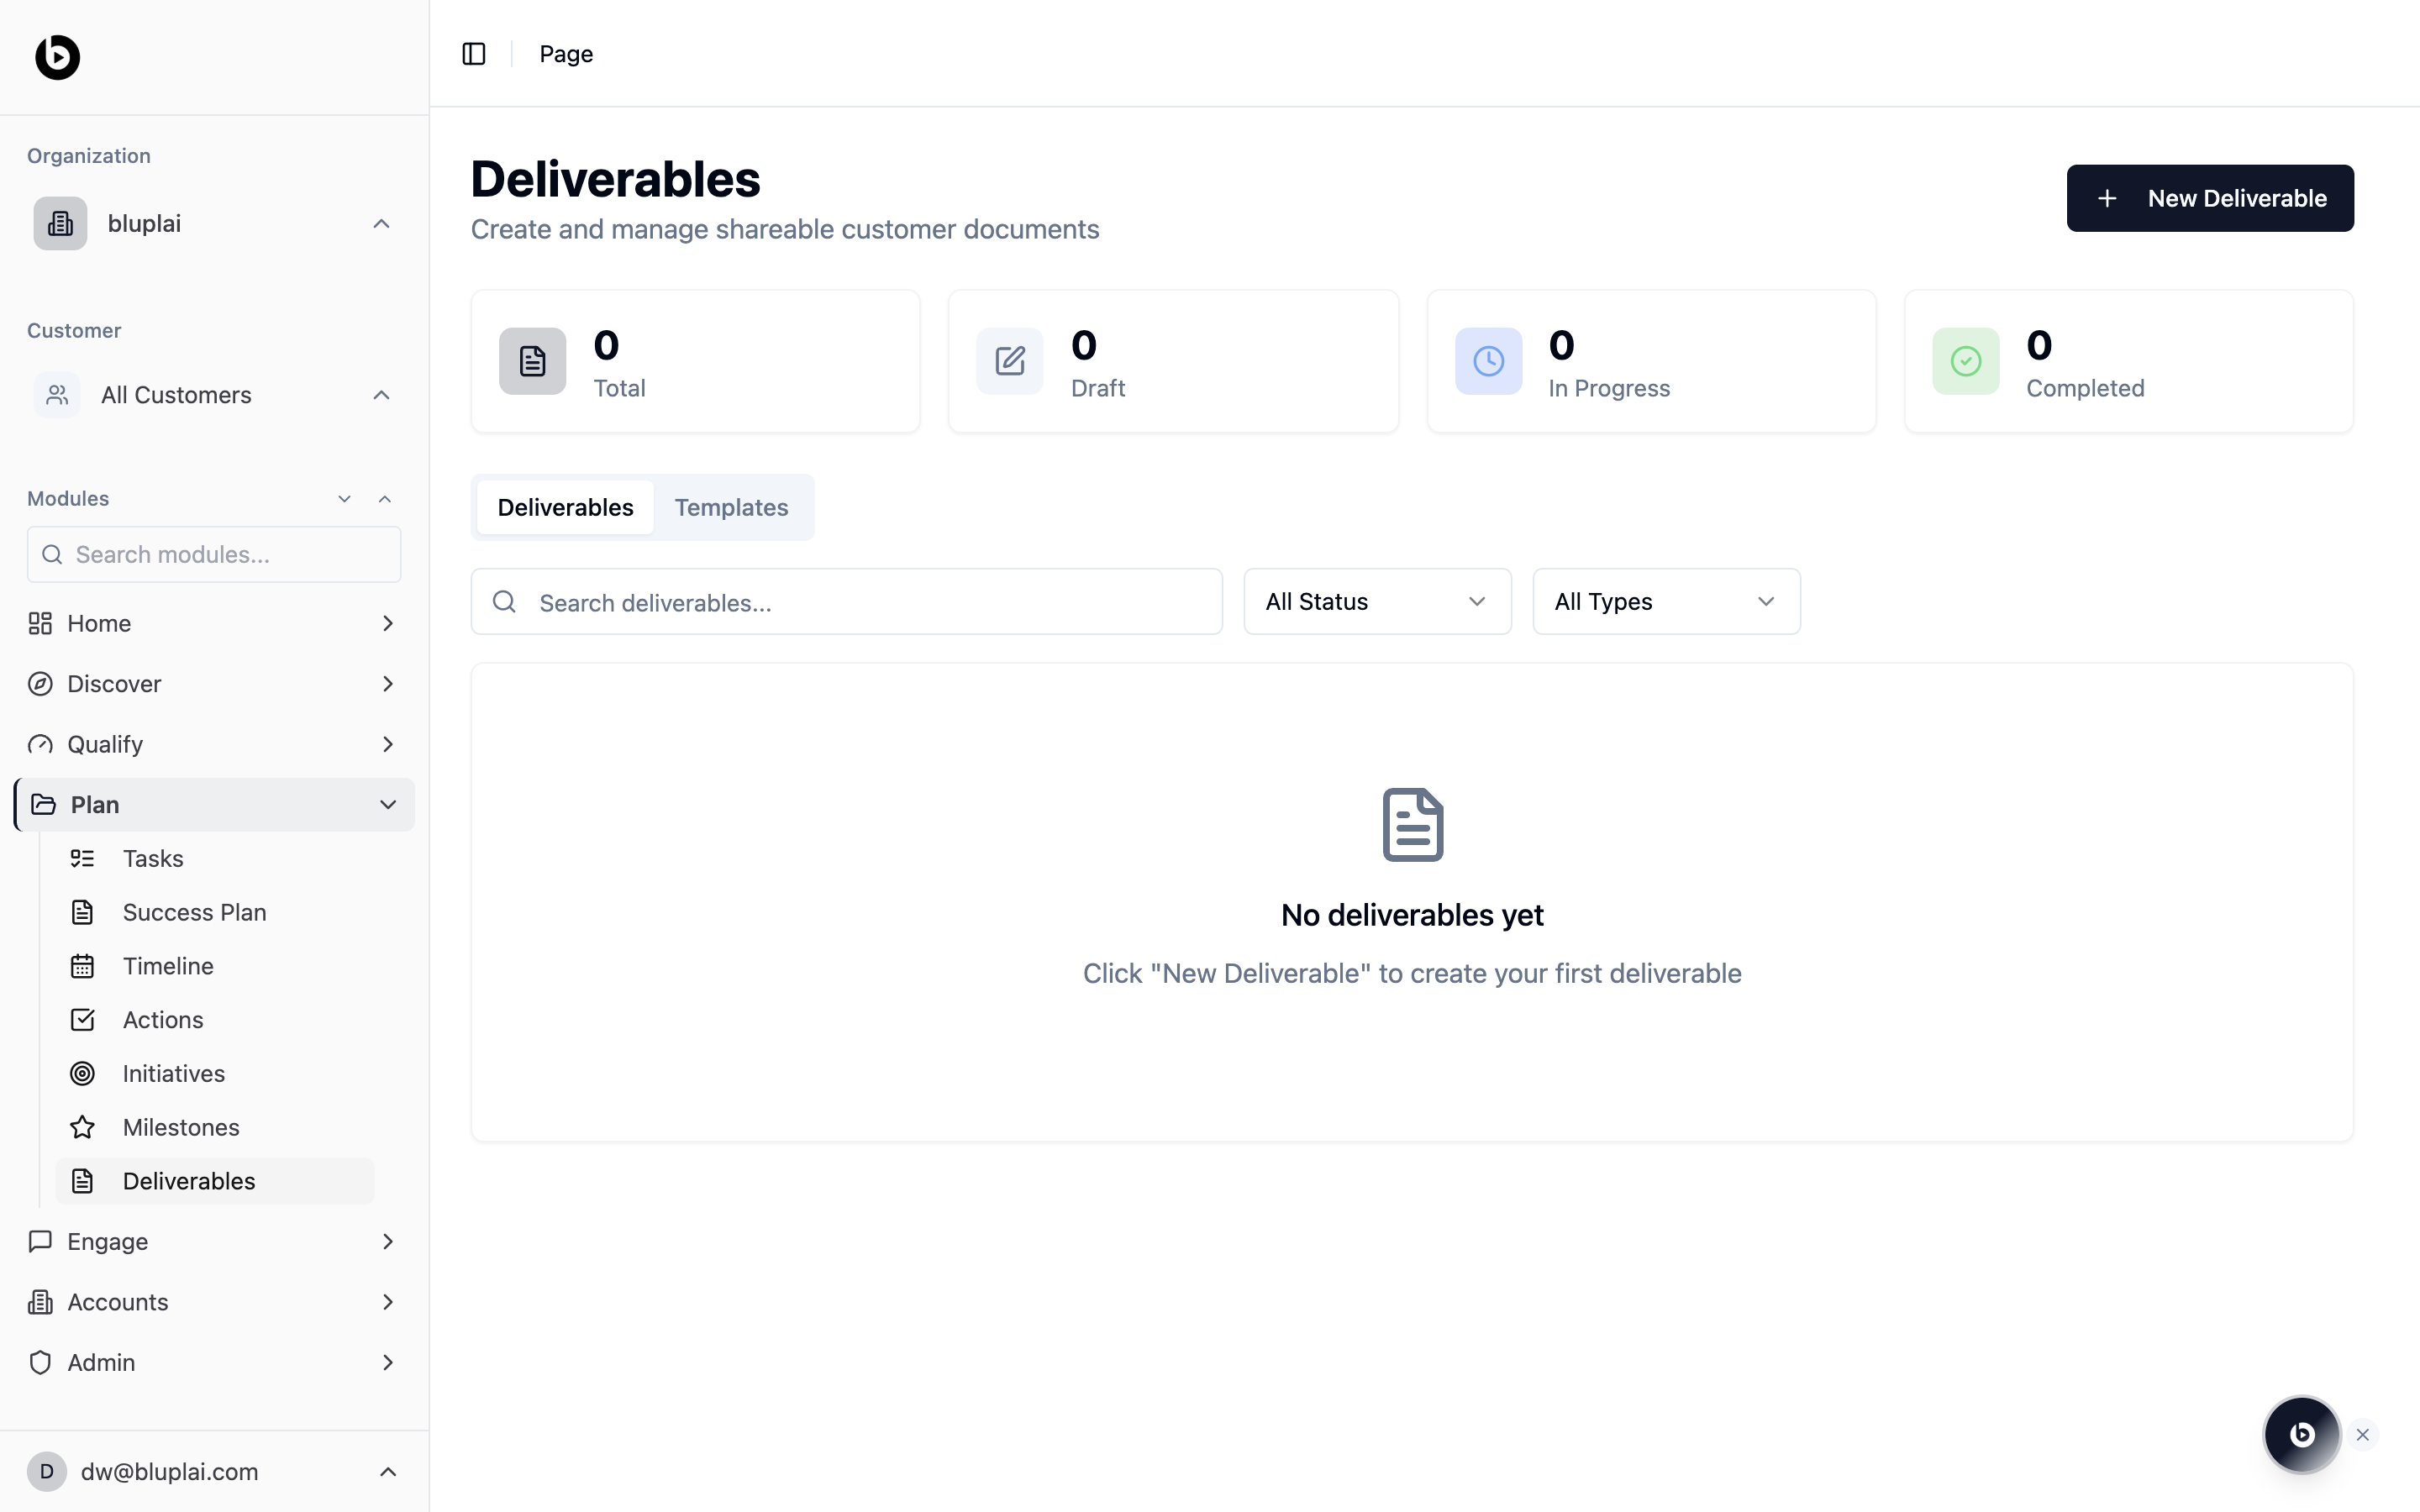Viewport: 2420px width, 1512px height.
Task: Open the All Types dropdown
Action: click(x=1665, y=601)
